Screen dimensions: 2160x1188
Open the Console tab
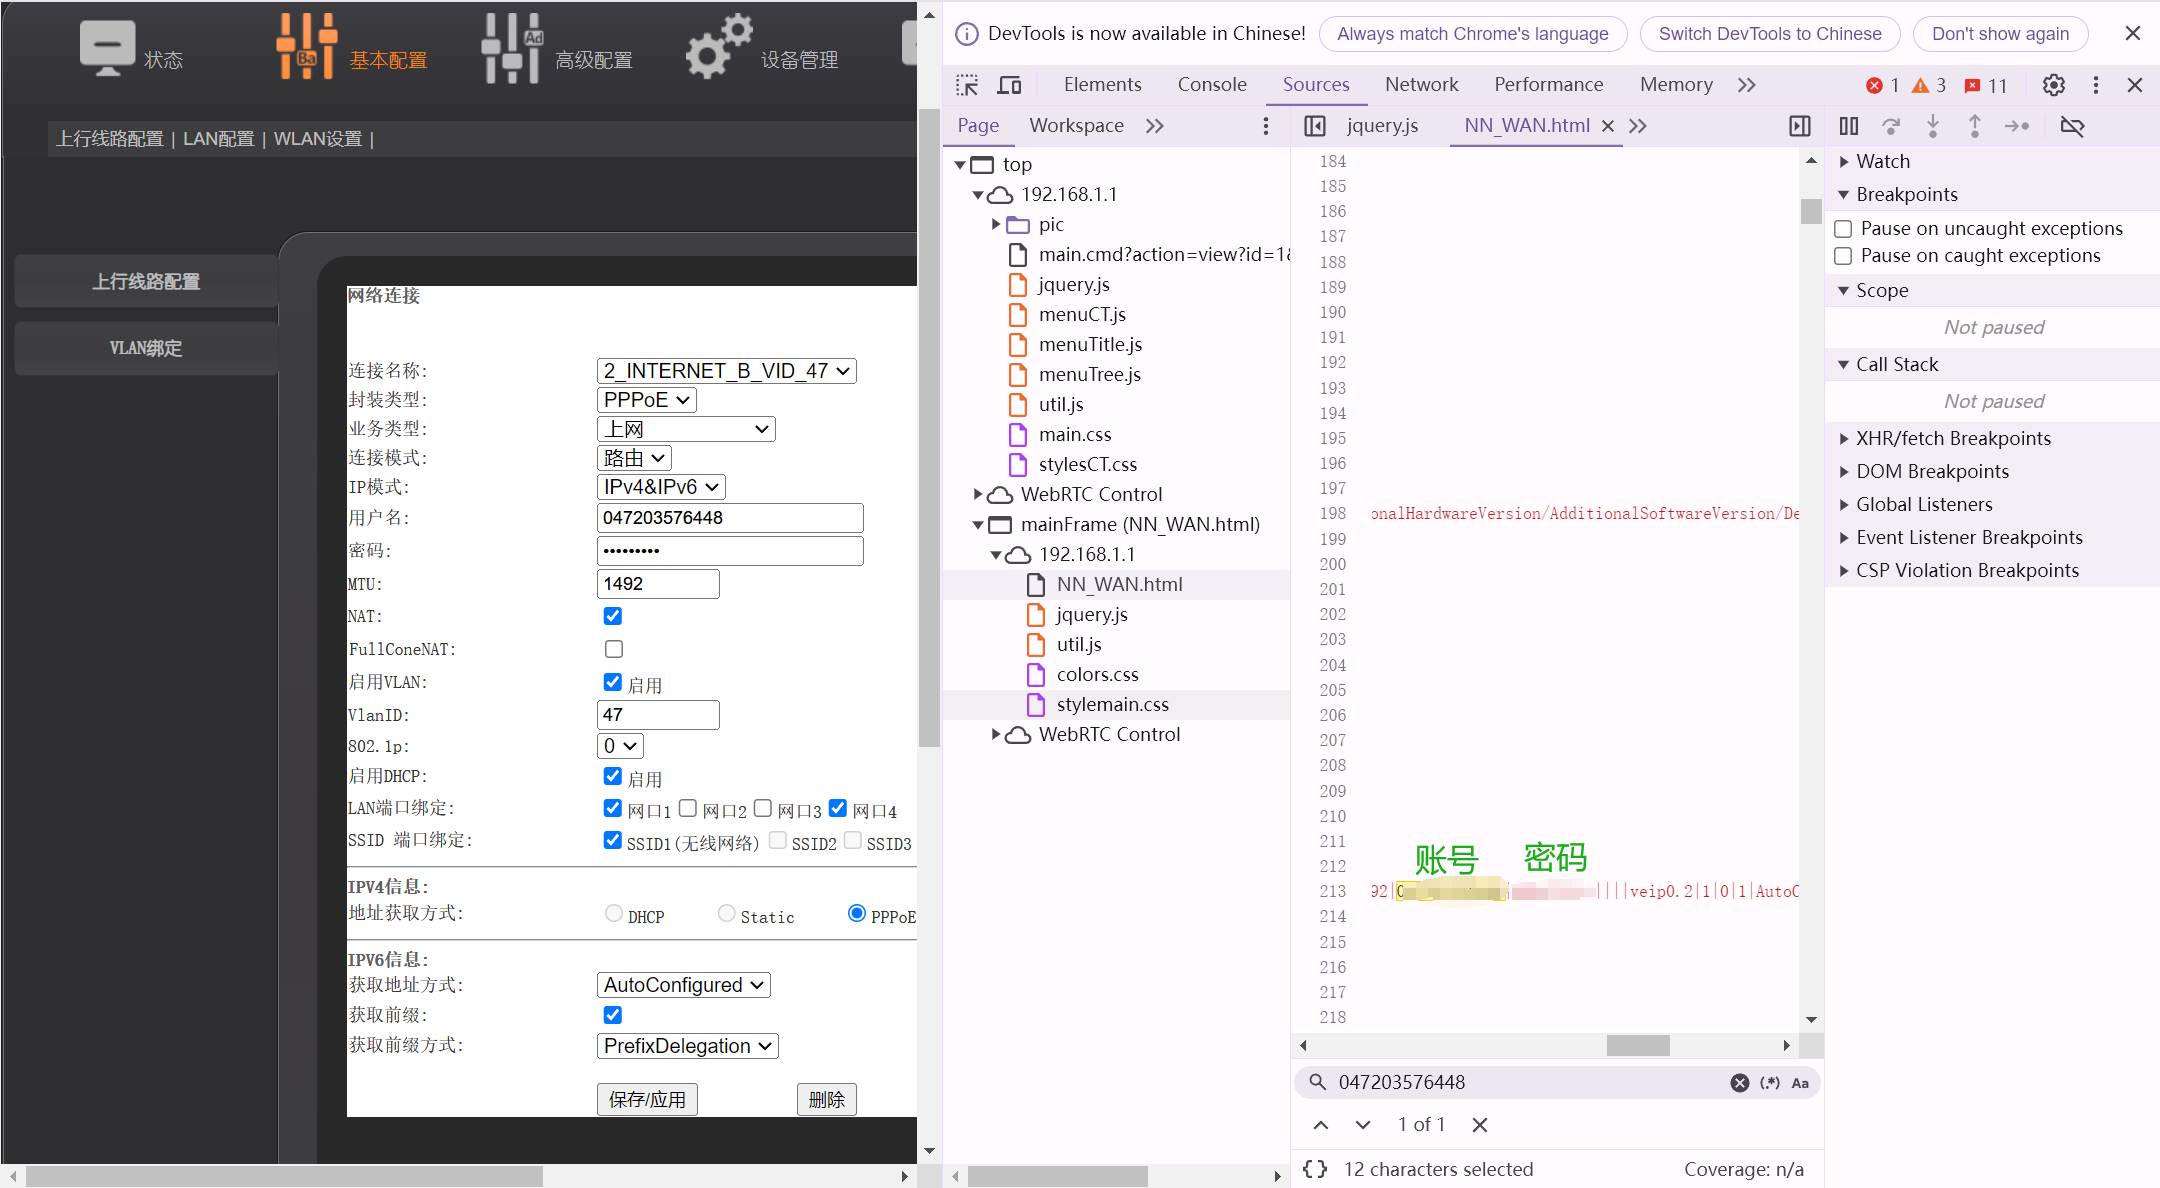pos(1211,85)
